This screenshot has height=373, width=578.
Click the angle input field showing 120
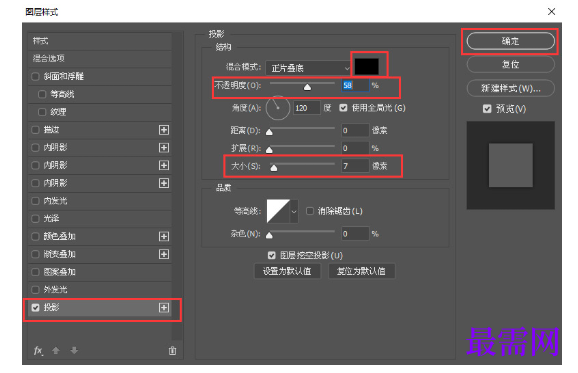pos(307,108)
